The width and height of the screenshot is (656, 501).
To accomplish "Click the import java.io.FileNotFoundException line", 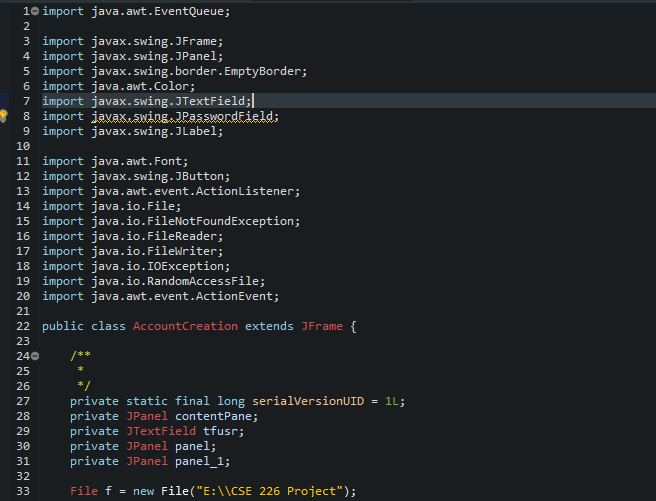I will tap(171, 221).
